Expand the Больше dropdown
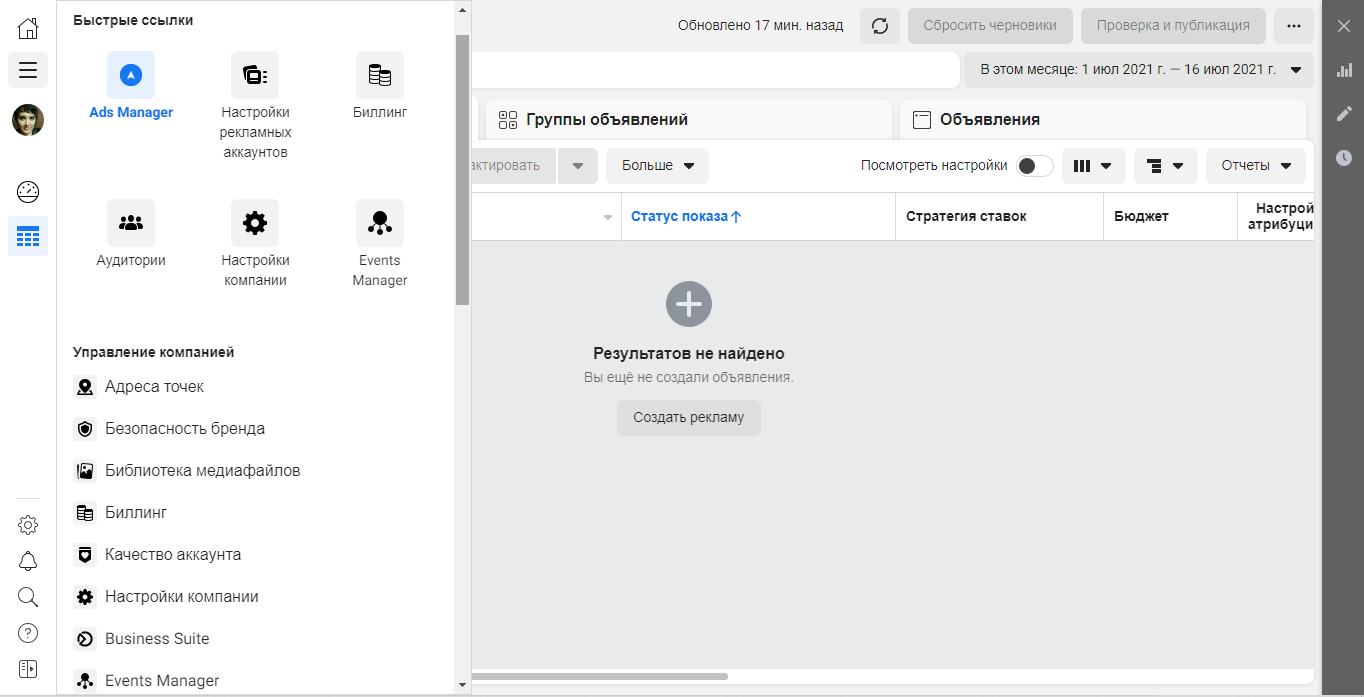The height and width of the screenshot is (697, 1364). click(x=657, y=166)
